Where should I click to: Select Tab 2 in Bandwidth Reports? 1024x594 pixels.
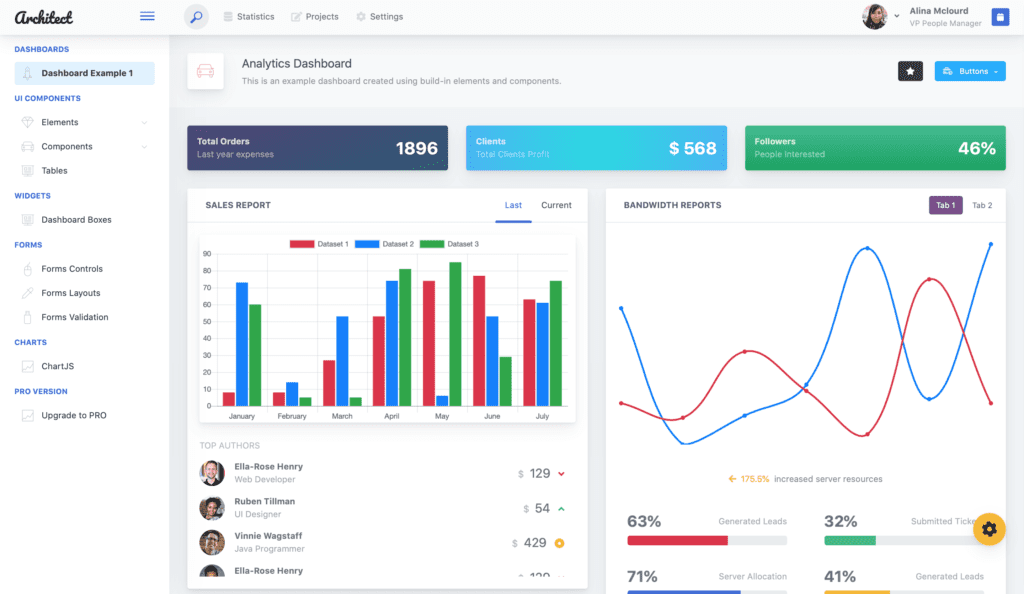click(982, 205)
